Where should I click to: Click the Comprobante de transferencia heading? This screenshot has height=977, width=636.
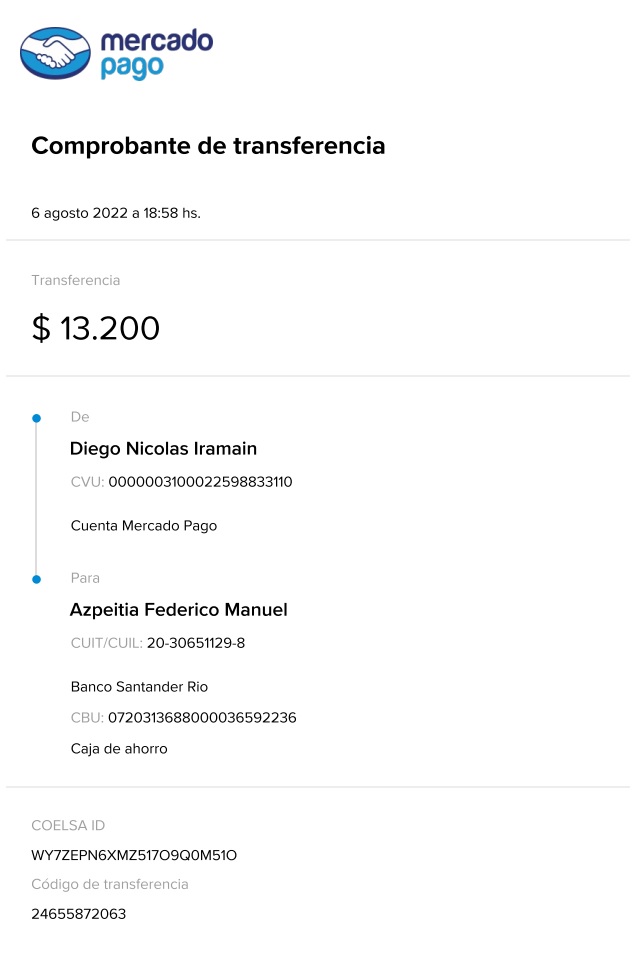(208, 146)
